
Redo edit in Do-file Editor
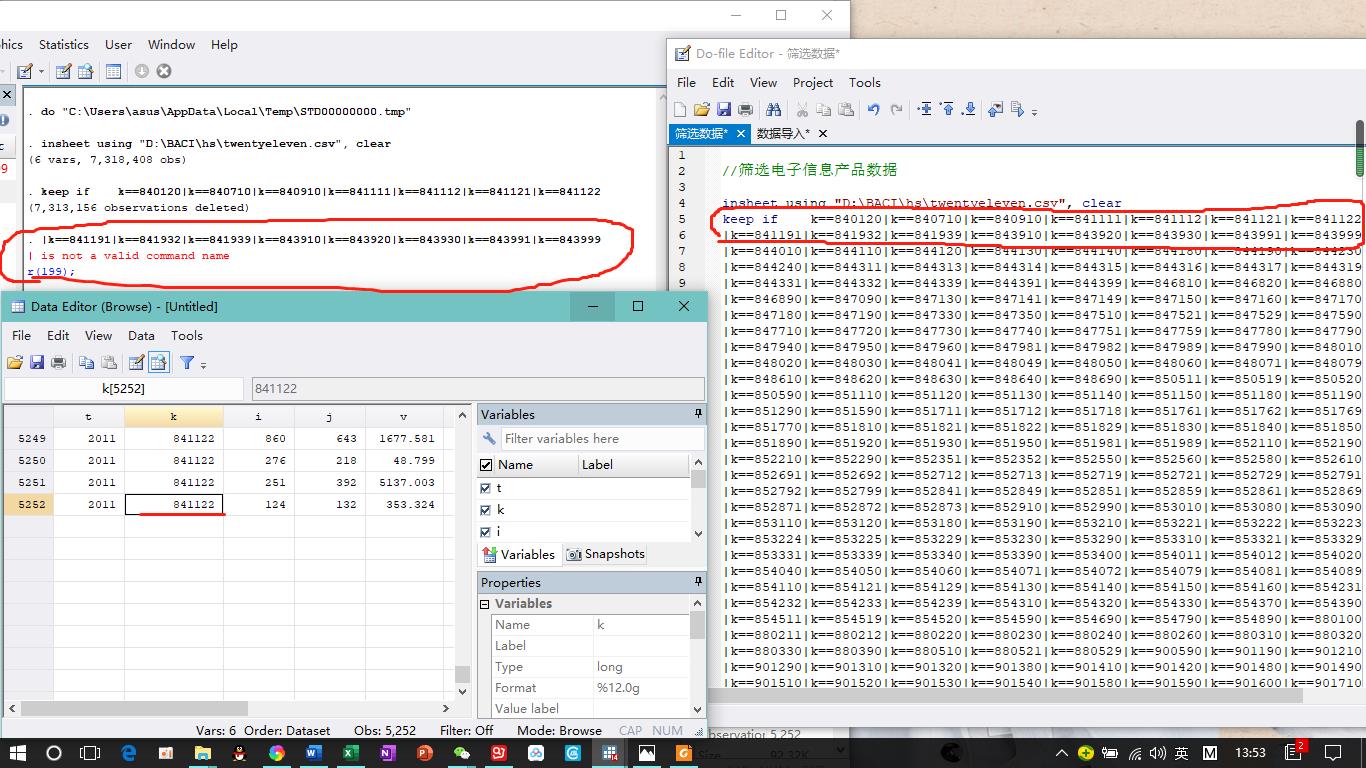tap(896, 109)
